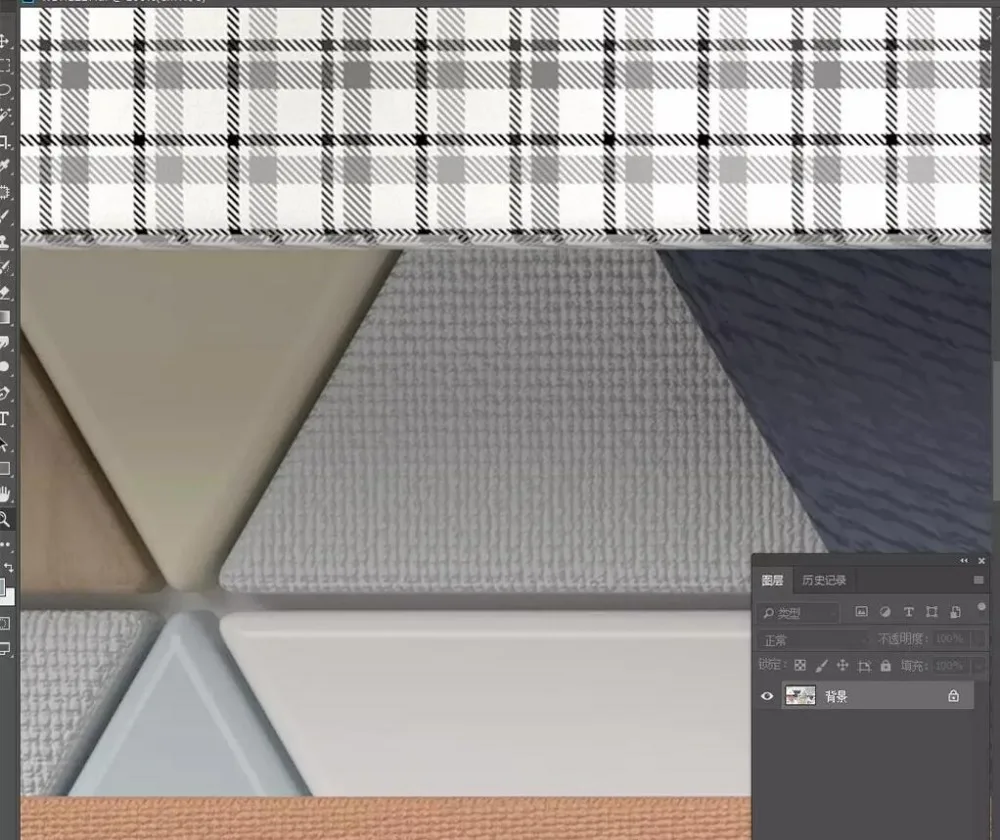The height and width of the screenshot is (840, 1000).
Task: Select the History Brush tool
Action: [4, 267]
